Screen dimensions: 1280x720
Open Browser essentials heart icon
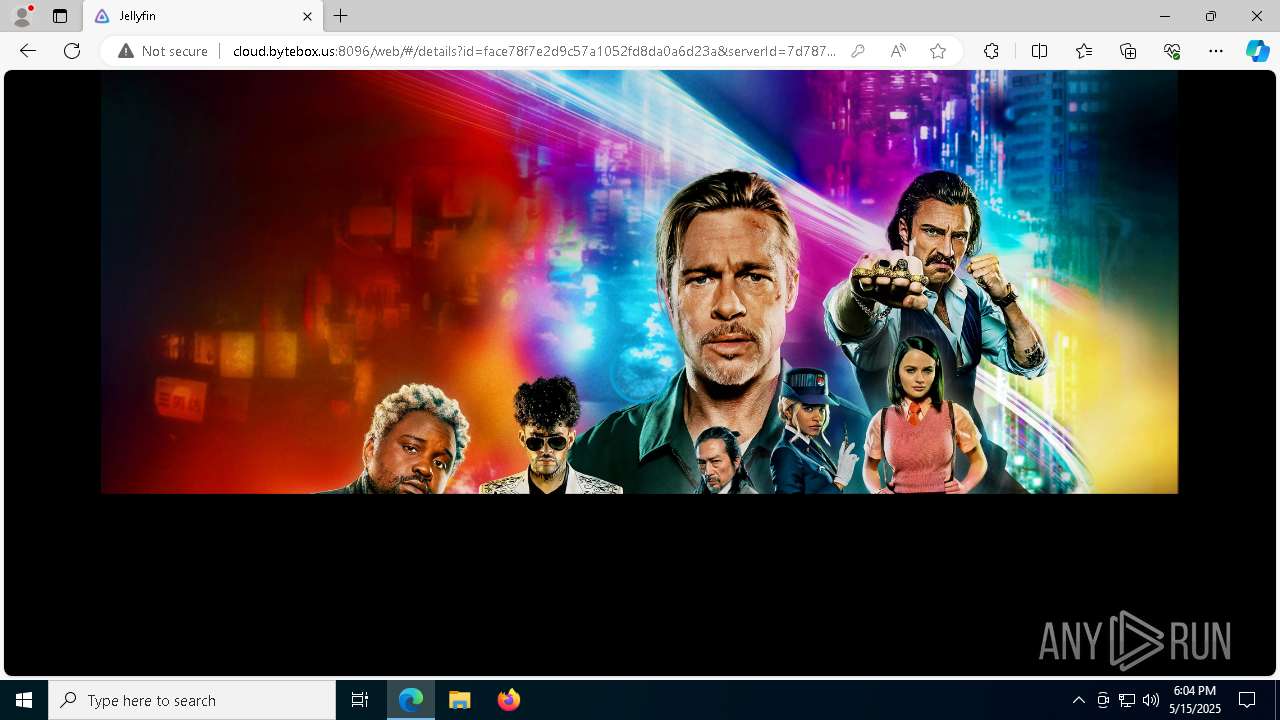[x=1172, y=51]
